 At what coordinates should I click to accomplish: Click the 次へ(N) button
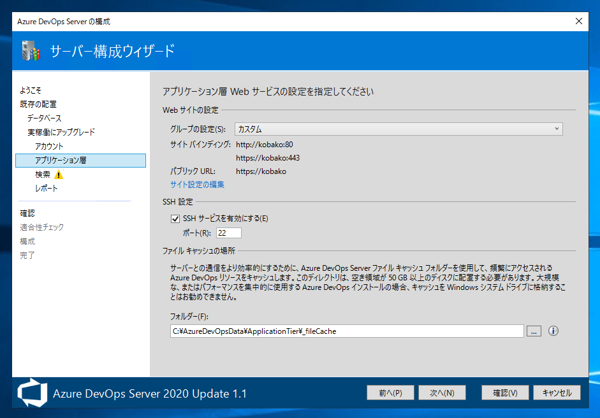442,393
